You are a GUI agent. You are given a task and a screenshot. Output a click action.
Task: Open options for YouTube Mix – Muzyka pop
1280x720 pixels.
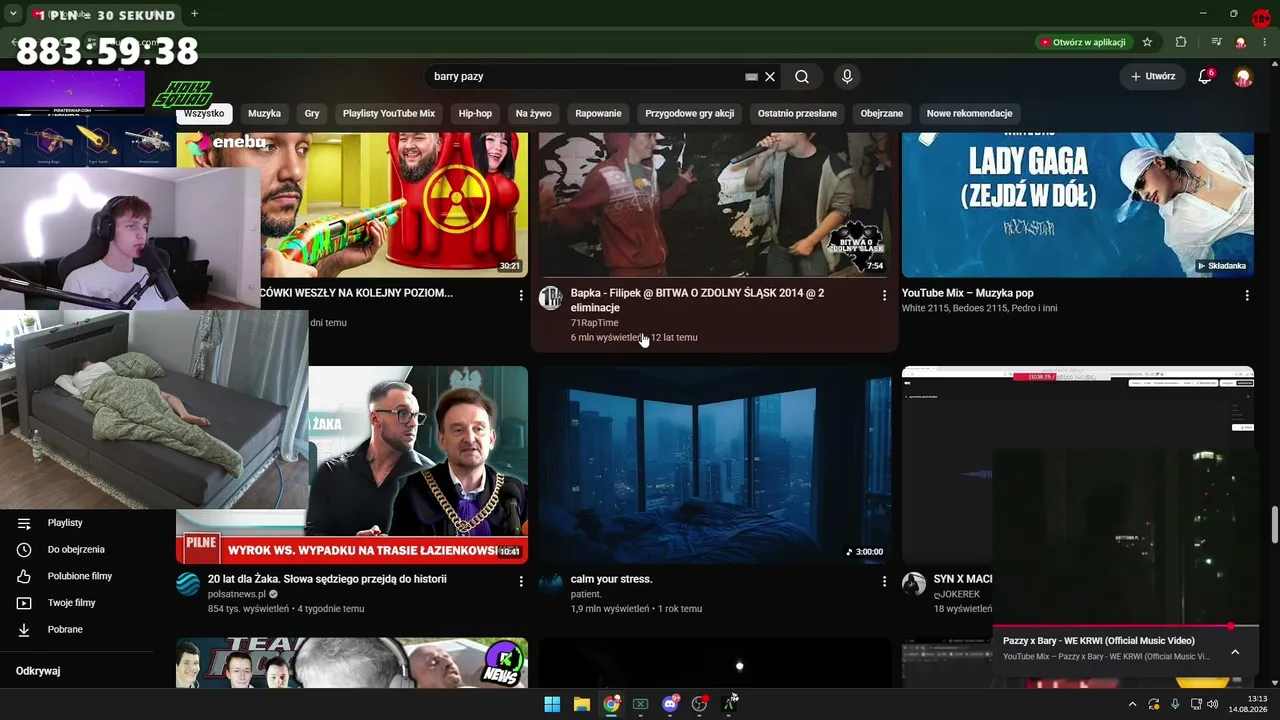[x=1246, y=295]
